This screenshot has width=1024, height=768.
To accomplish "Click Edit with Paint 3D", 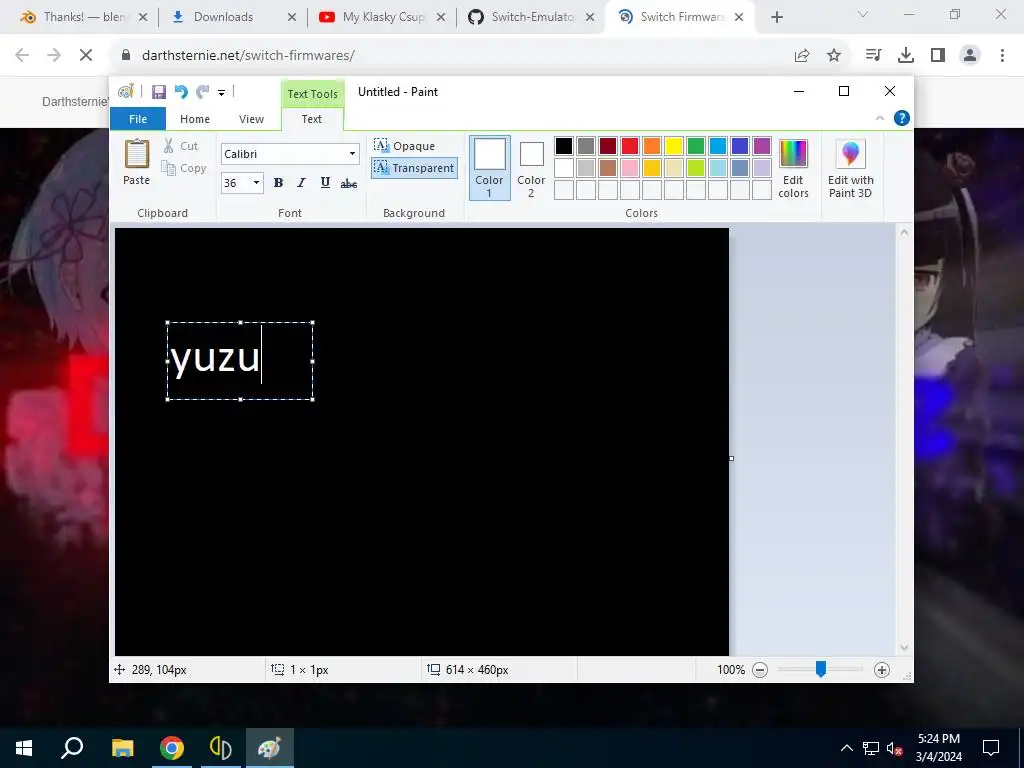I will tap(850, 168).
